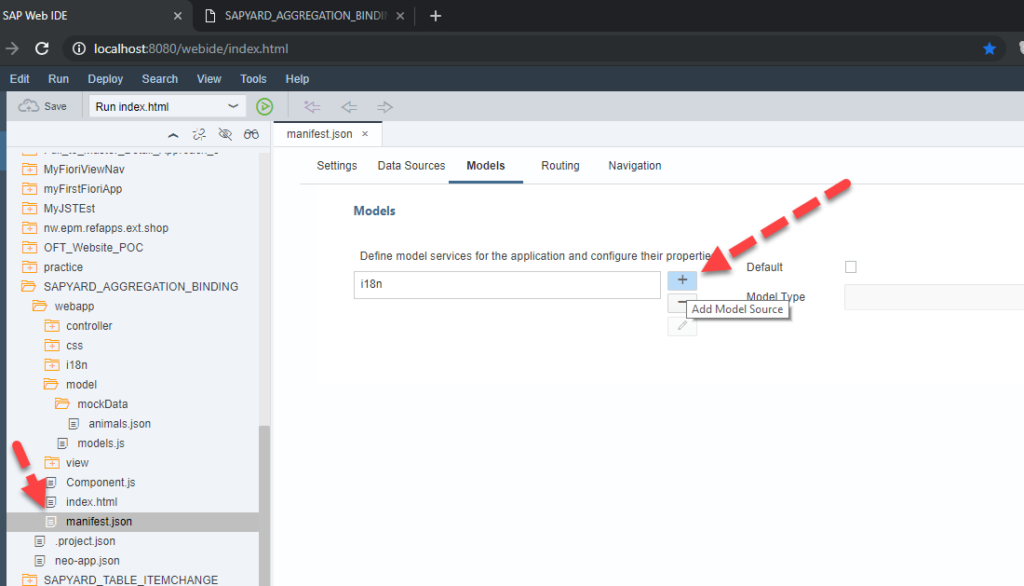Click the browser forward arrow
The height and width of the screenshot is (586, 1024).
pos(12,48)
